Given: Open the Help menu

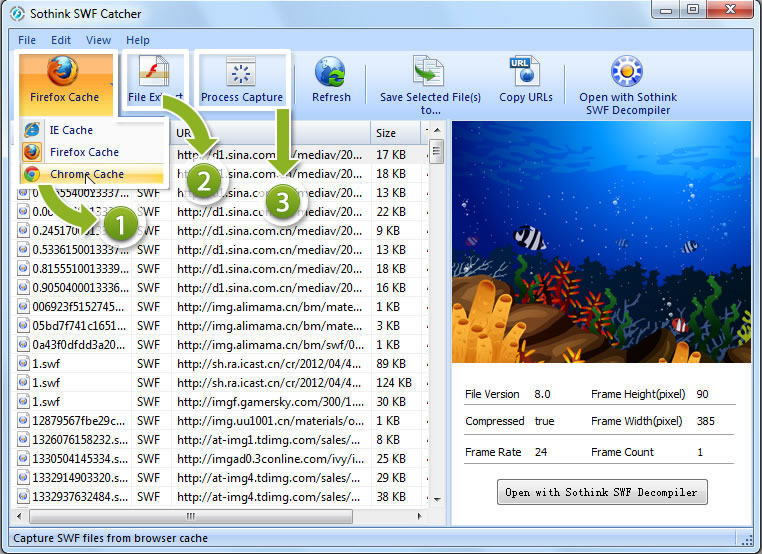Looking at the screenshot, I should 138,40.
